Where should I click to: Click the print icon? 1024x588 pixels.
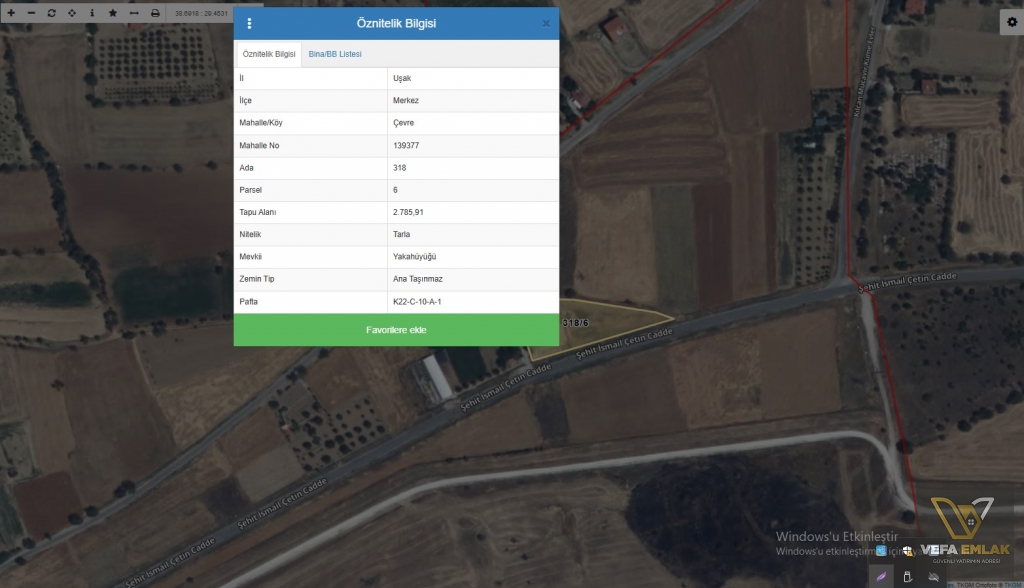[x=155, y=13]
